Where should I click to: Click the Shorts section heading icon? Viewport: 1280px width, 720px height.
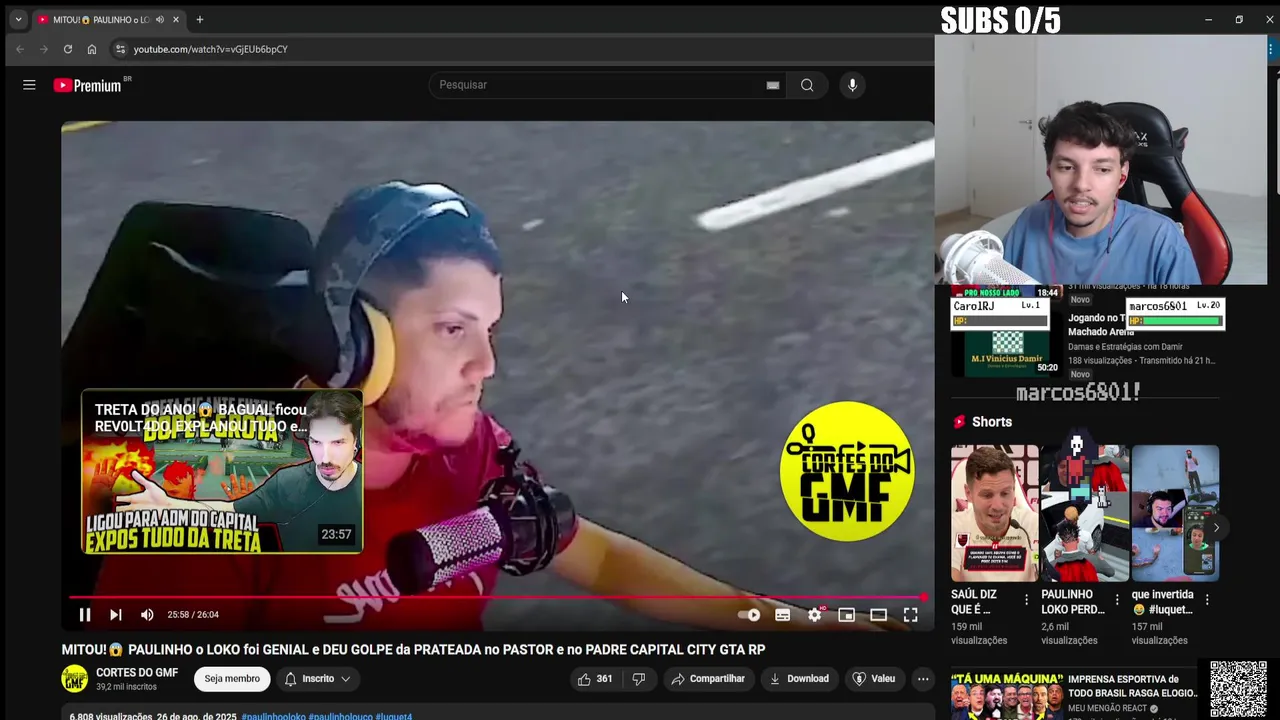coord(959,422)
